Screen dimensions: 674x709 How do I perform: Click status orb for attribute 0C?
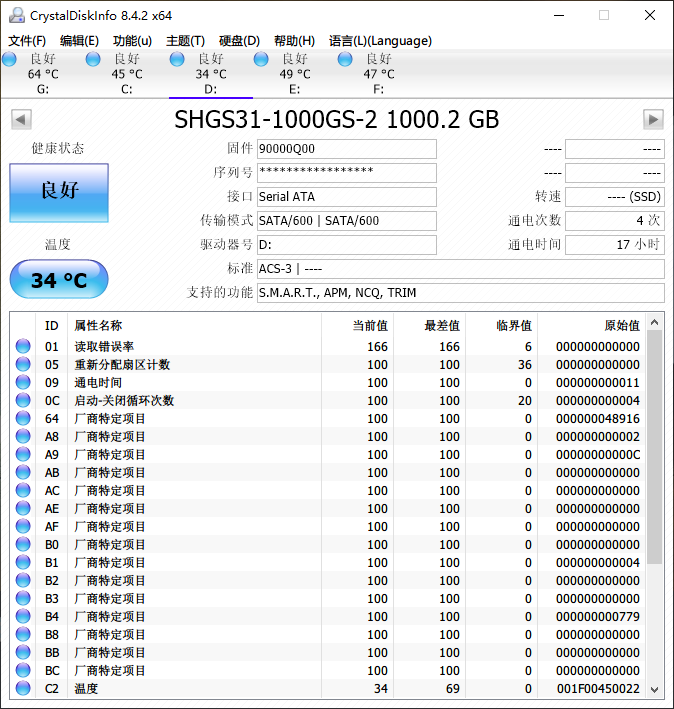tap(23, 400)
